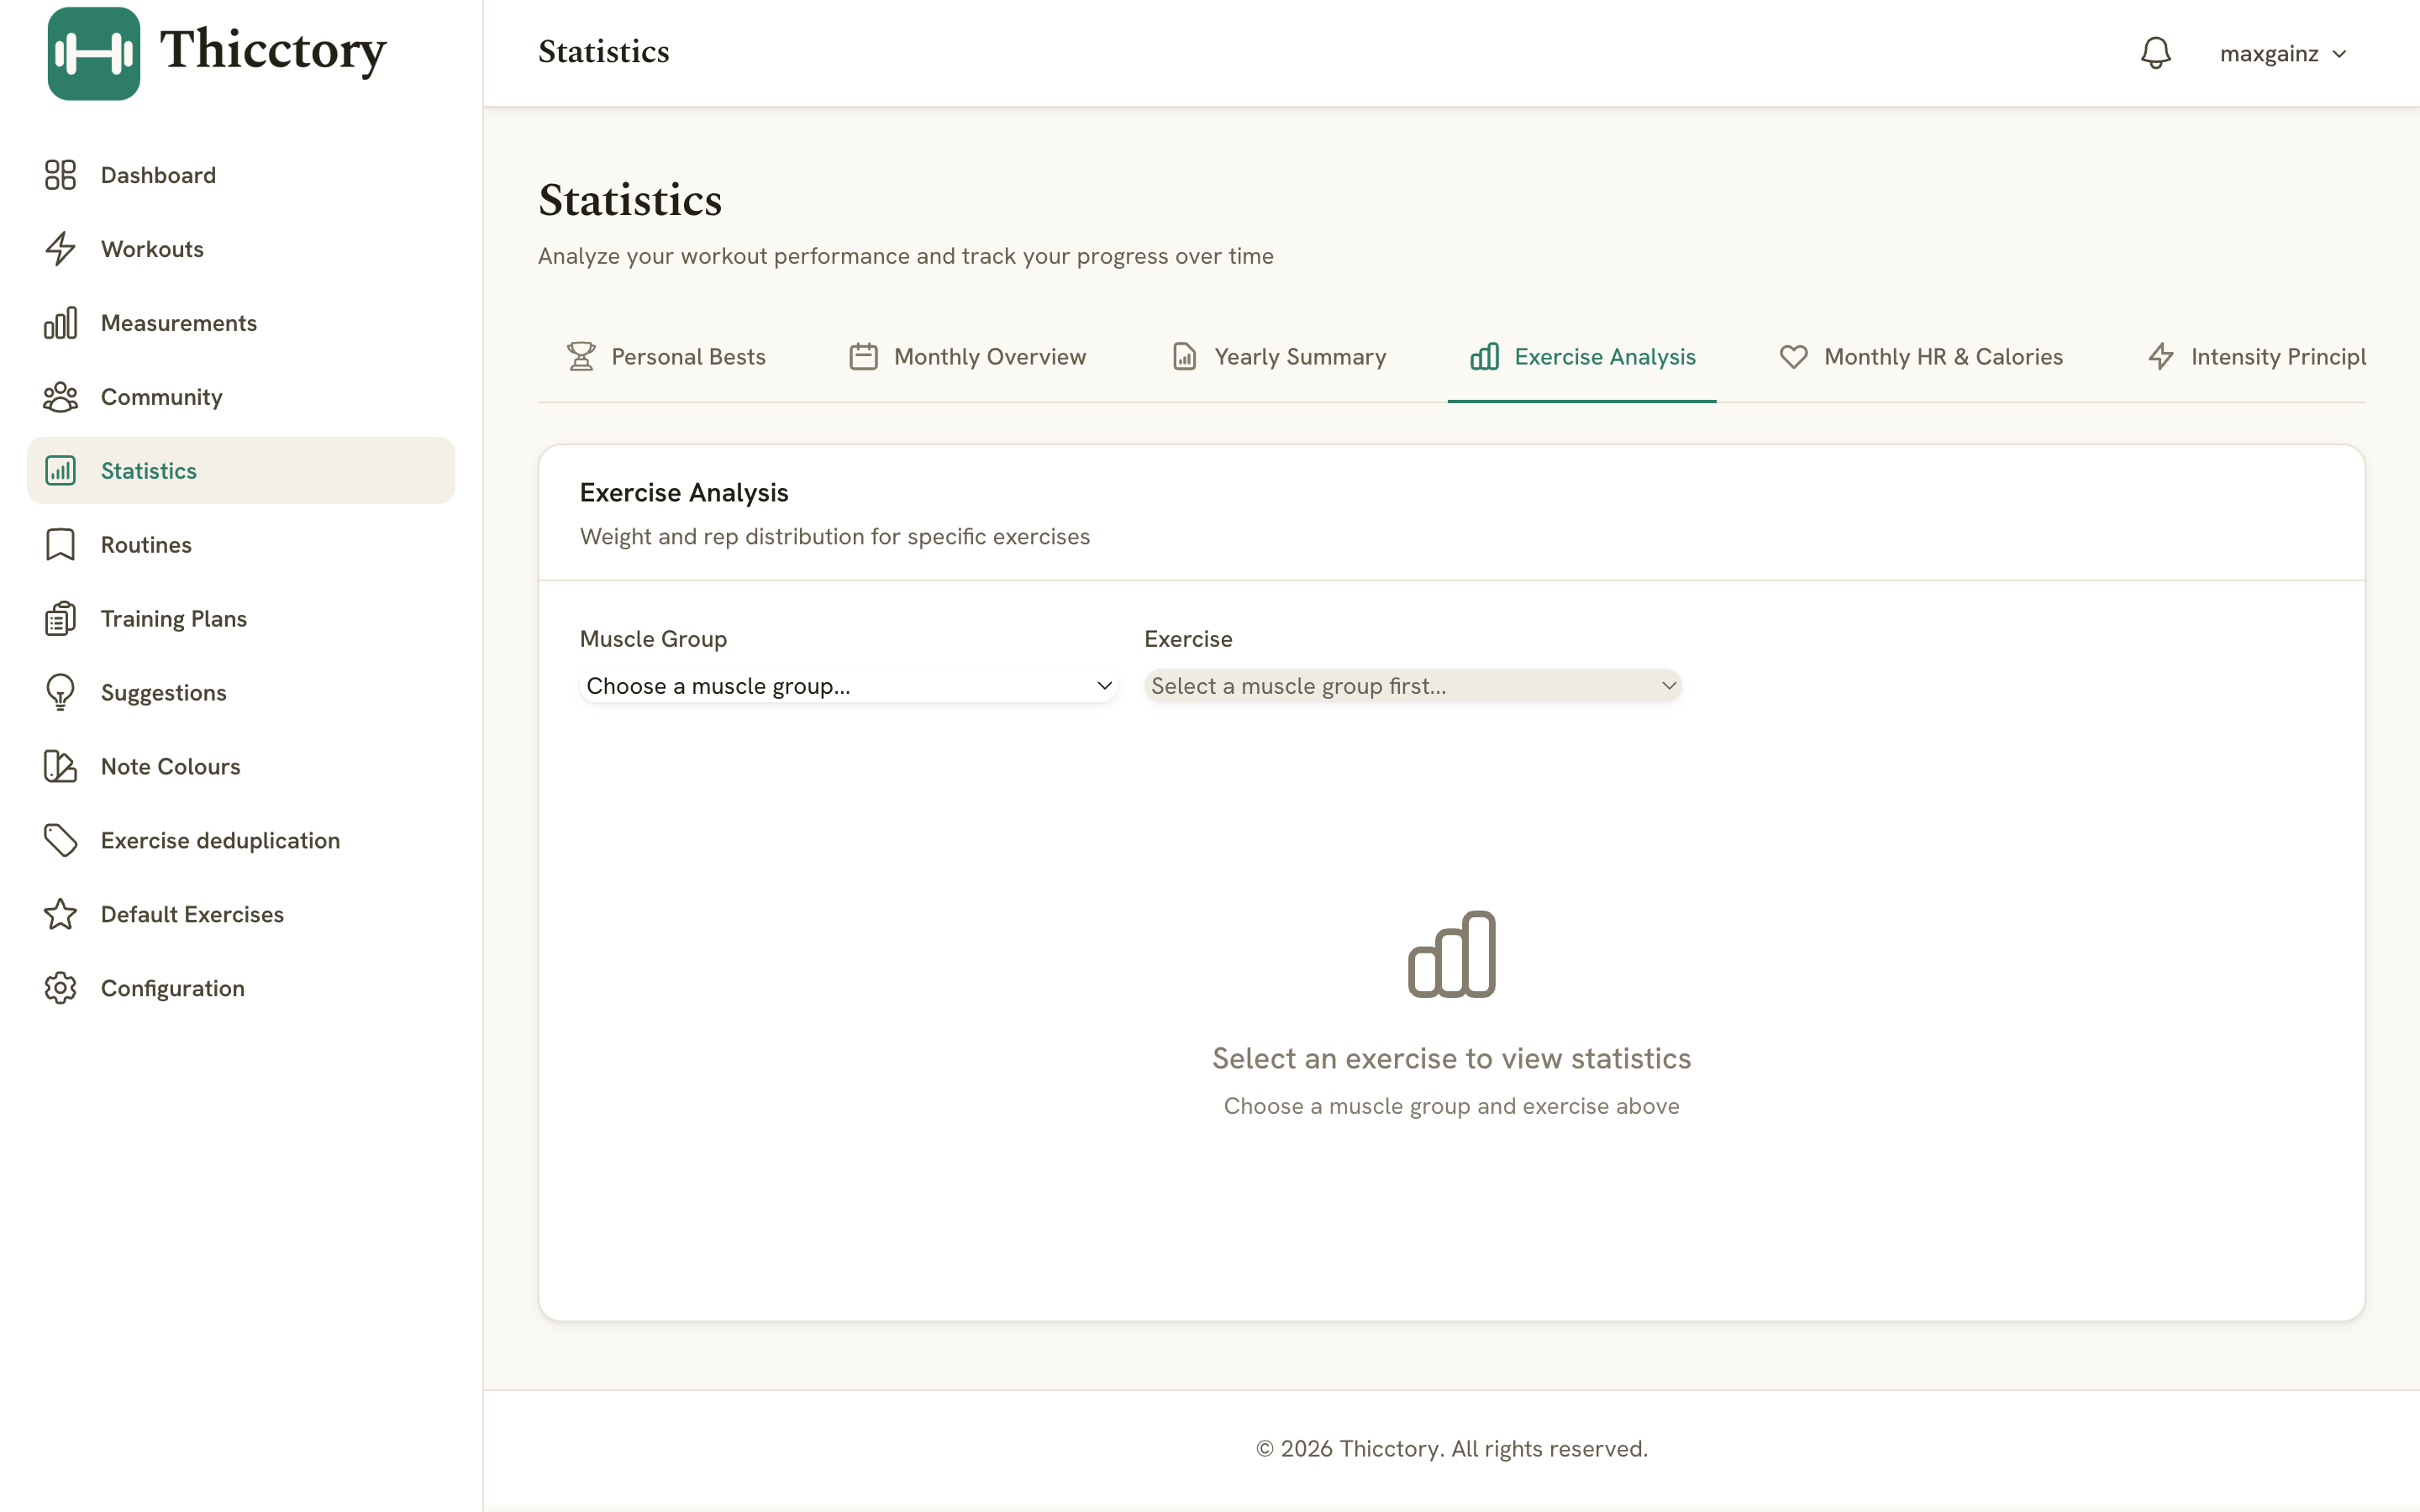Click the Intensity Principles bolt icon
The image size is (2420, 1512).
click(2161, 357)
